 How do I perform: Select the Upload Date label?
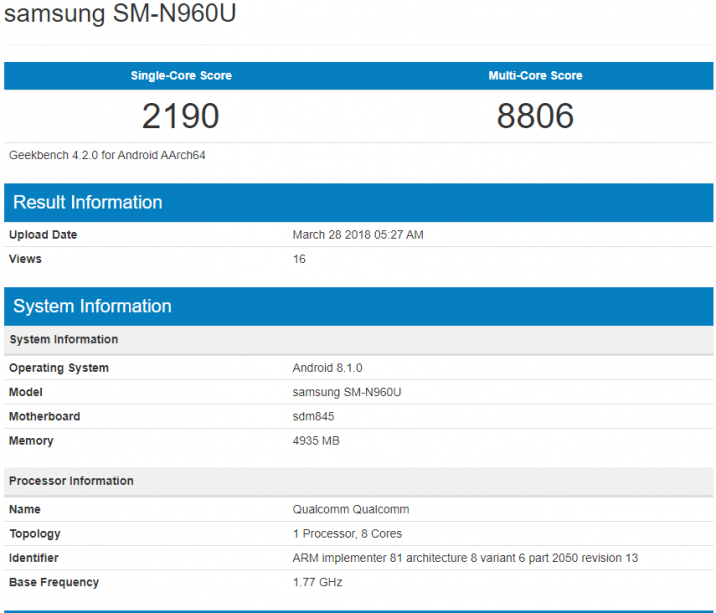click(x=43, y=235)
